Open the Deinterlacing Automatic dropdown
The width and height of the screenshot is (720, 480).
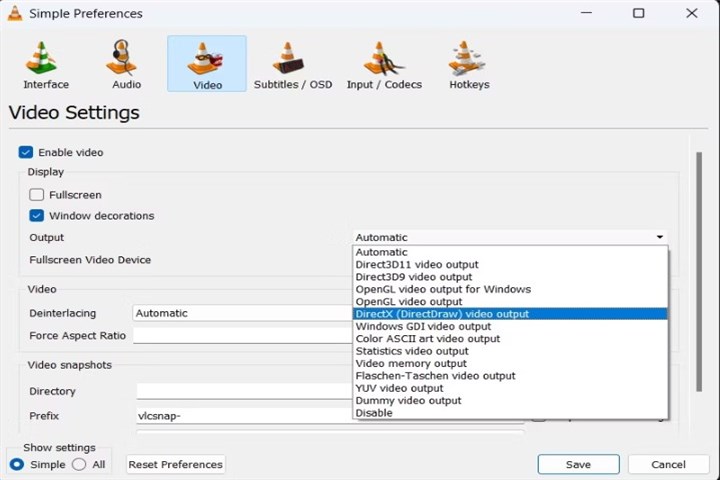click(243, 313)
